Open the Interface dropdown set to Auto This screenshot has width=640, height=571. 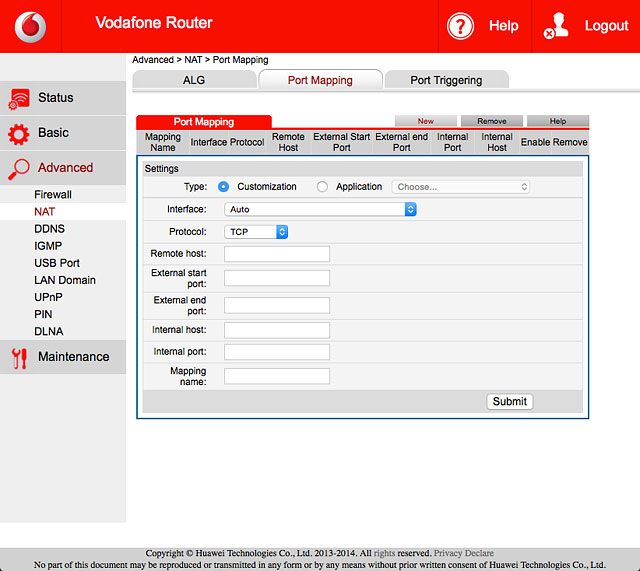pyautogui.click(x=320, y=209)
